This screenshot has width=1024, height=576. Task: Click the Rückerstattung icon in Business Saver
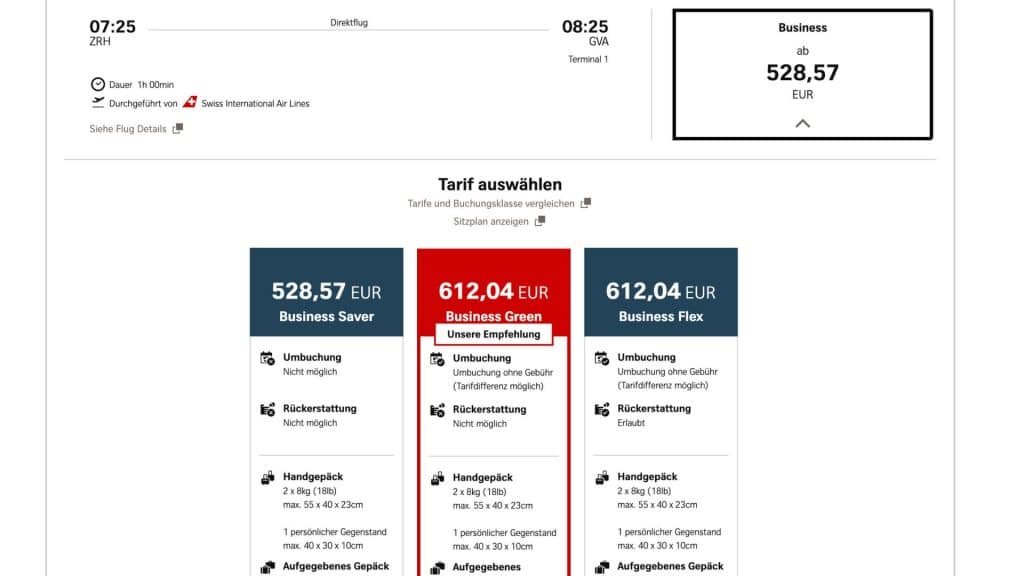pos(267,409)
